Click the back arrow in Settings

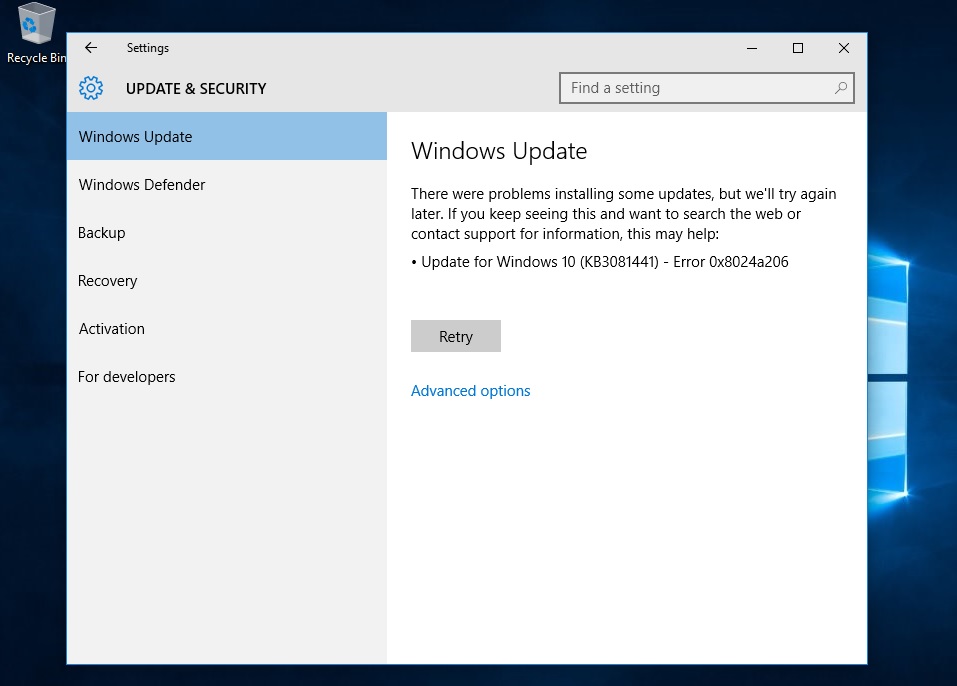pyautogui.click(x=91, y=48)
